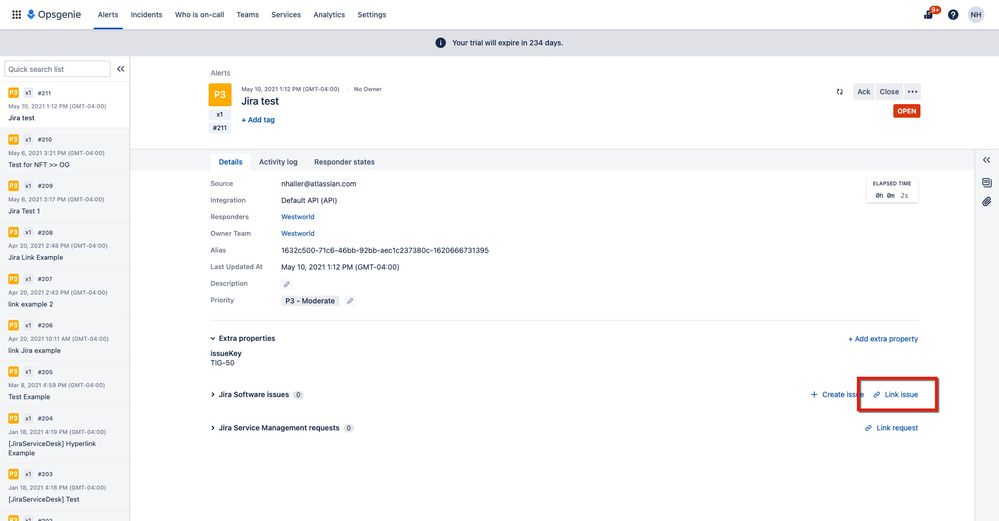Expand Jira Service Management requests section
Viewport: 999px width, 521px height.
pos(213,428)
